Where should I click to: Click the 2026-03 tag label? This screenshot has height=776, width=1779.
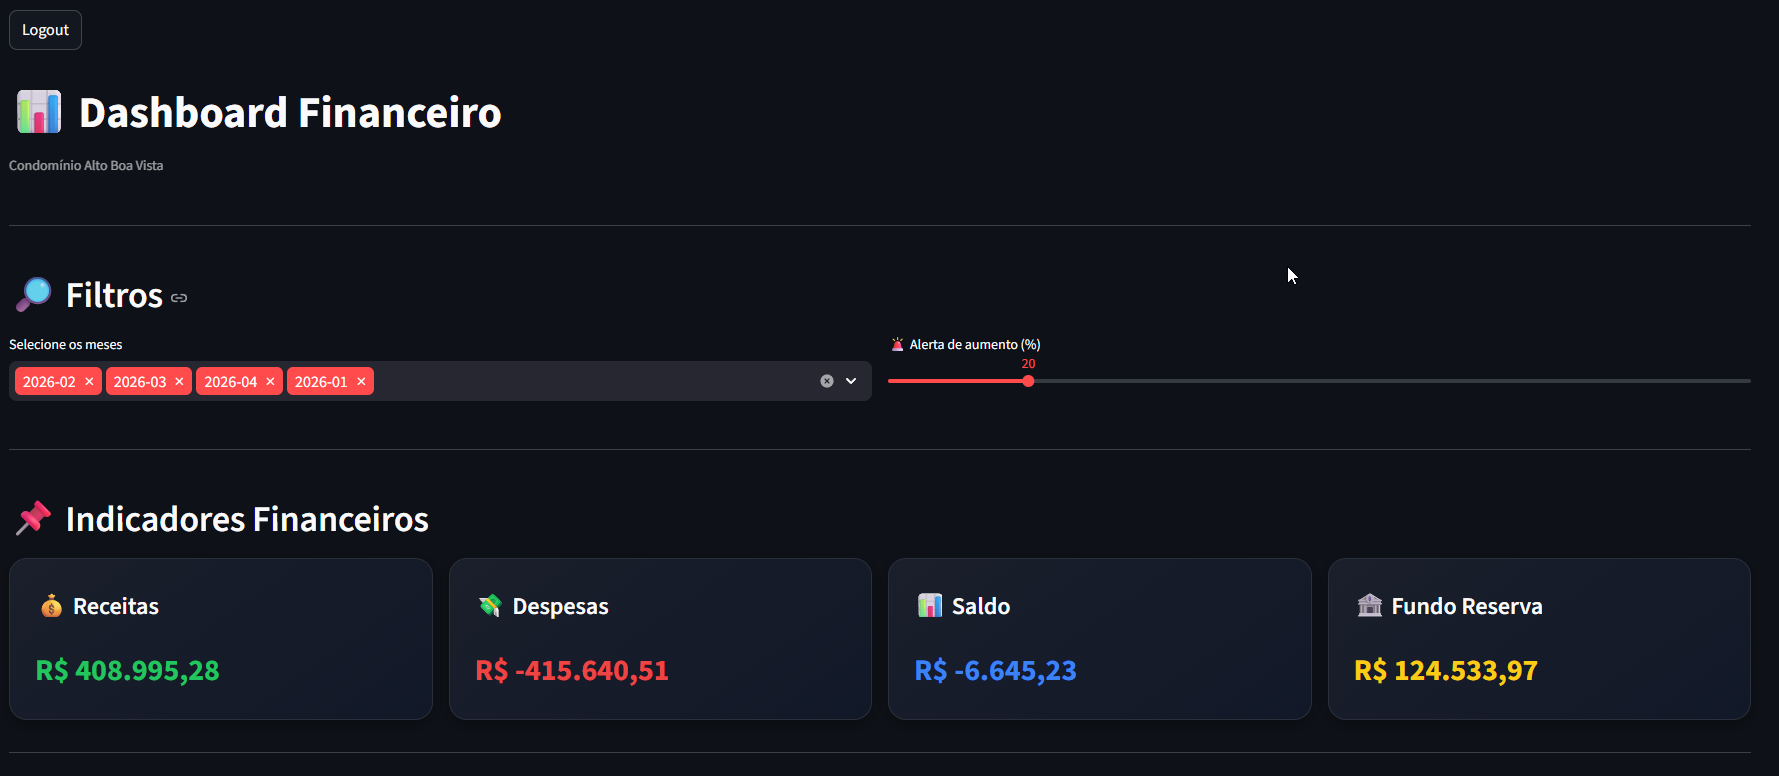tap(140, 382)
